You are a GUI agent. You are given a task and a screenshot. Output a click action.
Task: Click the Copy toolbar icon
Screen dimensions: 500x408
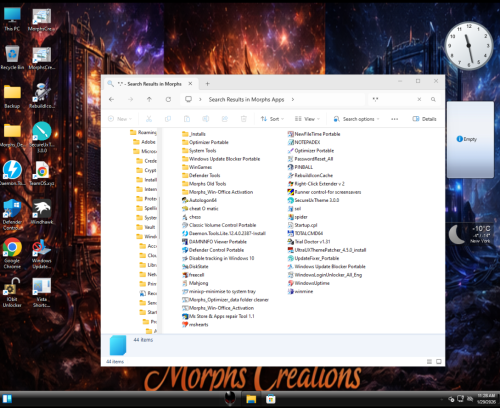point(168,119)
